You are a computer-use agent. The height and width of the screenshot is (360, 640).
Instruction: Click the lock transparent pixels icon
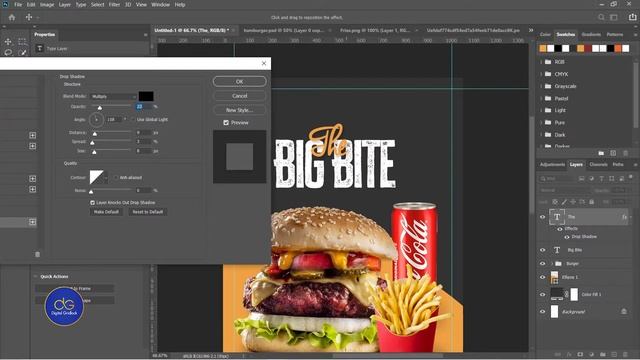[555, 202]
